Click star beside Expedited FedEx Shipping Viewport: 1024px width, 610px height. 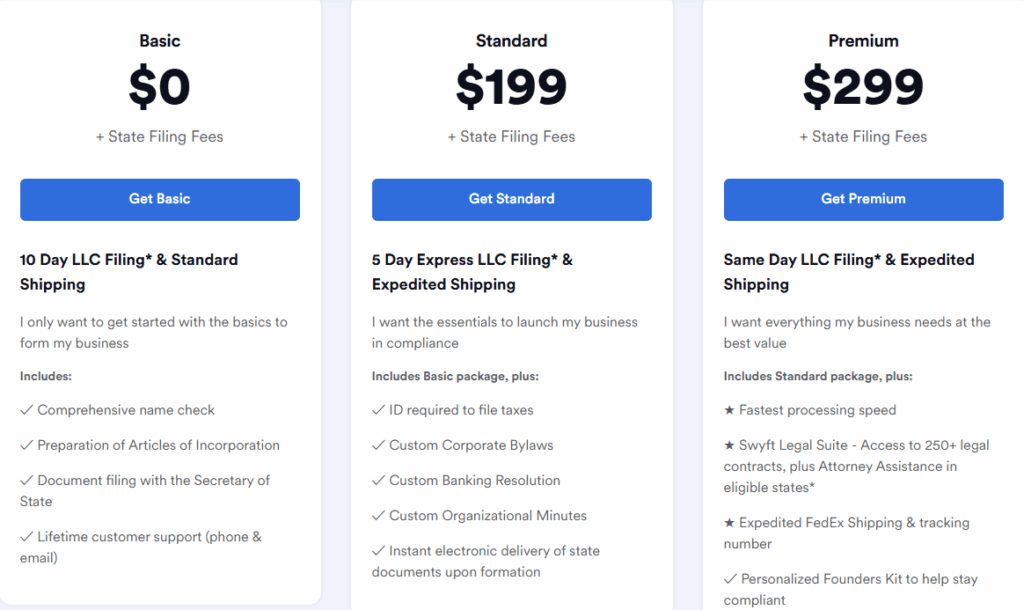(x=729, y=523)
